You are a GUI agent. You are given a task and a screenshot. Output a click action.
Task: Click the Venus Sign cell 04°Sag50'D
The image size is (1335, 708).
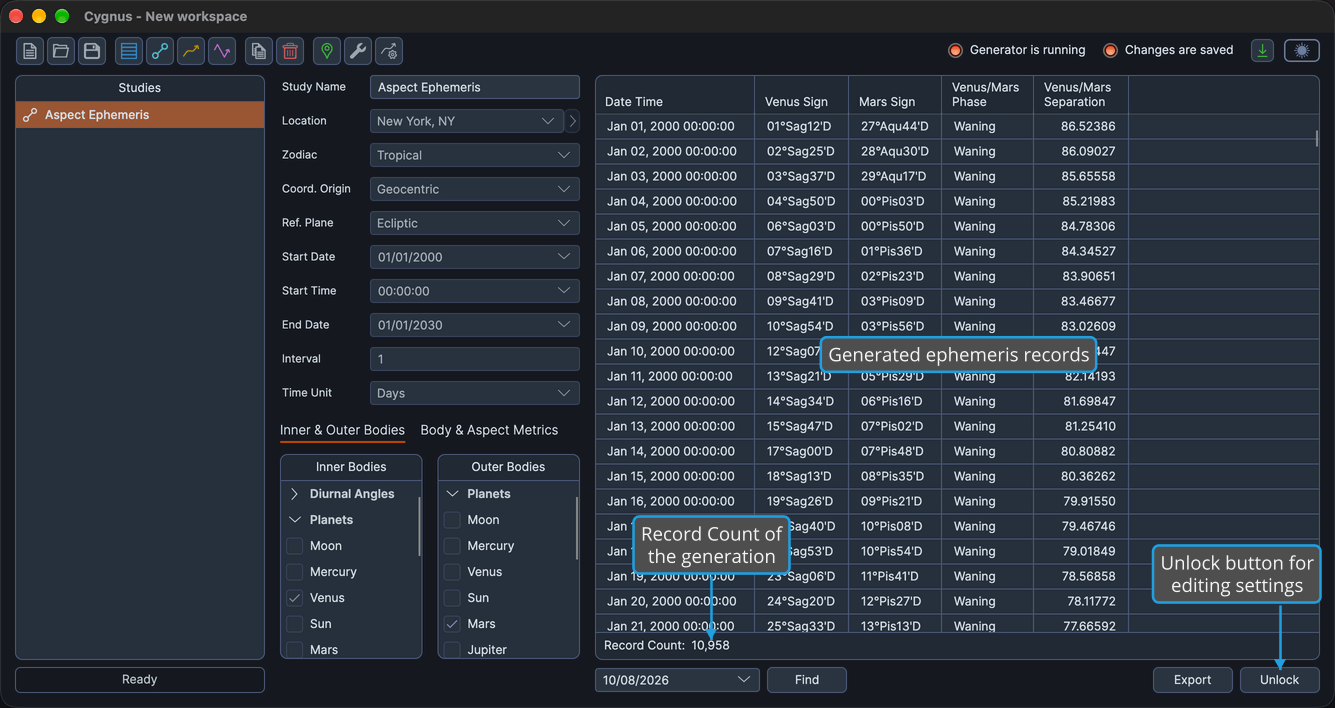point(801,201)
